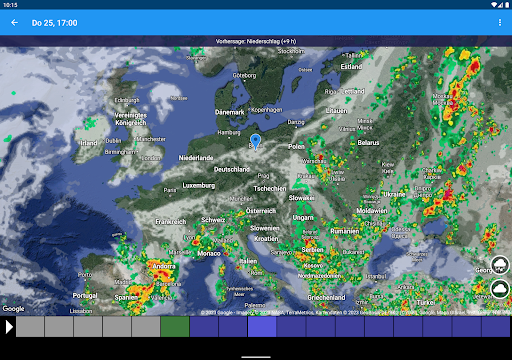Select the green current-time frame in the timeline
The width and height of the screenshot is (512, 360).
(175, 327)
